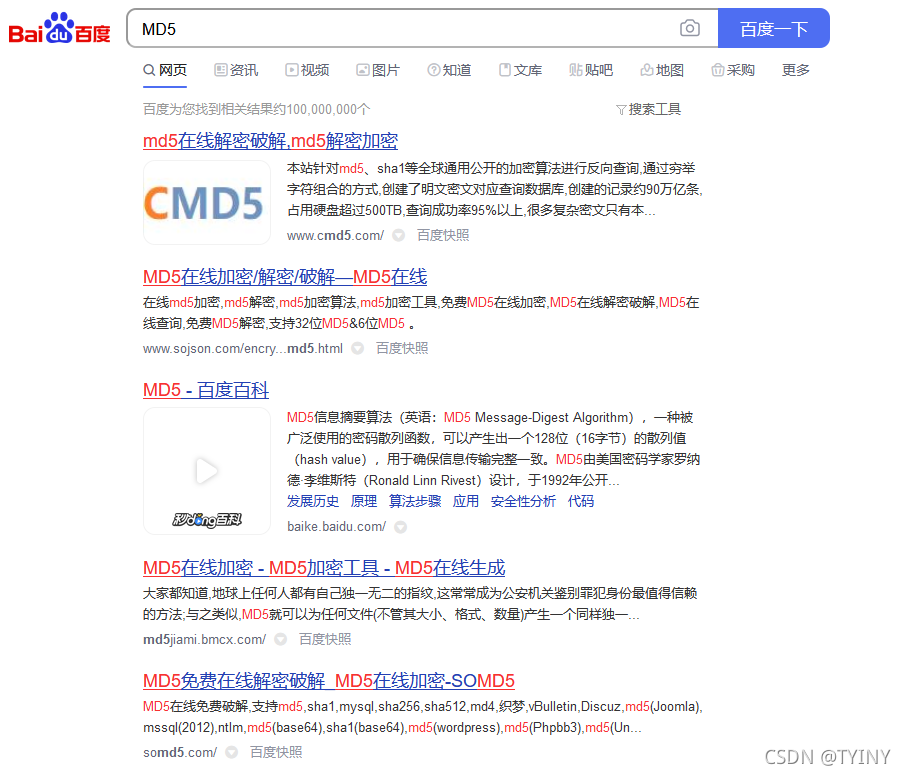Toggle the 搜索工具 search tools filter
This screenshot has height=775, width=906.
(648, 108)
